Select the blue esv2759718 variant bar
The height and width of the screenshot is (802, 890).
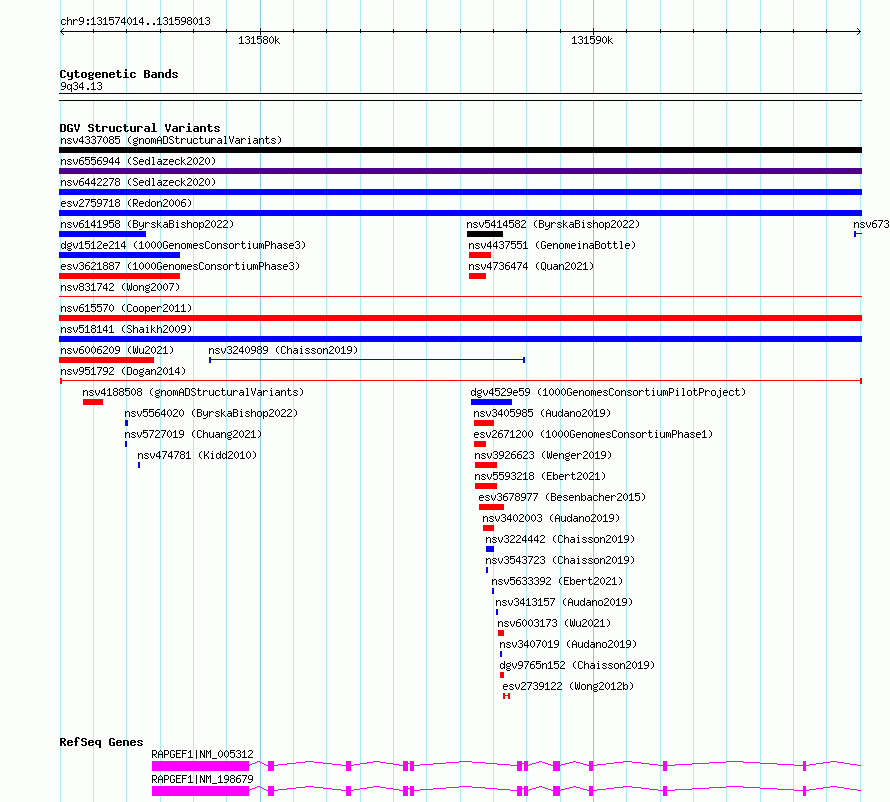pyautogui.click(x=460, y=213)
